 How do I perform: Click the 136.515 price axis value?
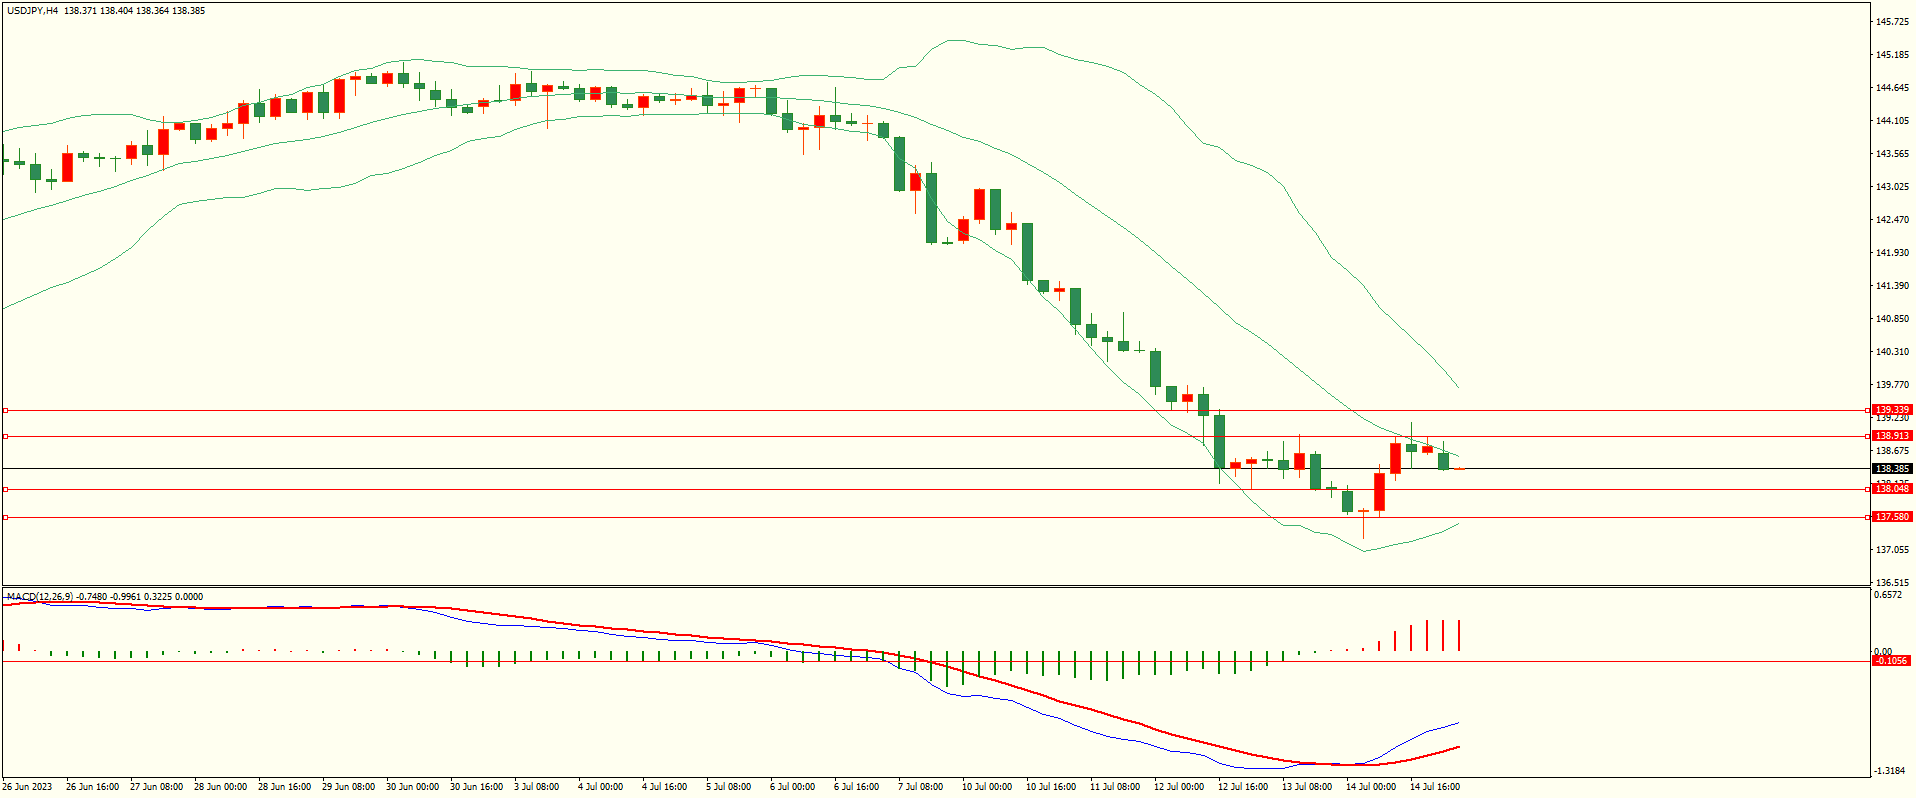(1893, 583)
